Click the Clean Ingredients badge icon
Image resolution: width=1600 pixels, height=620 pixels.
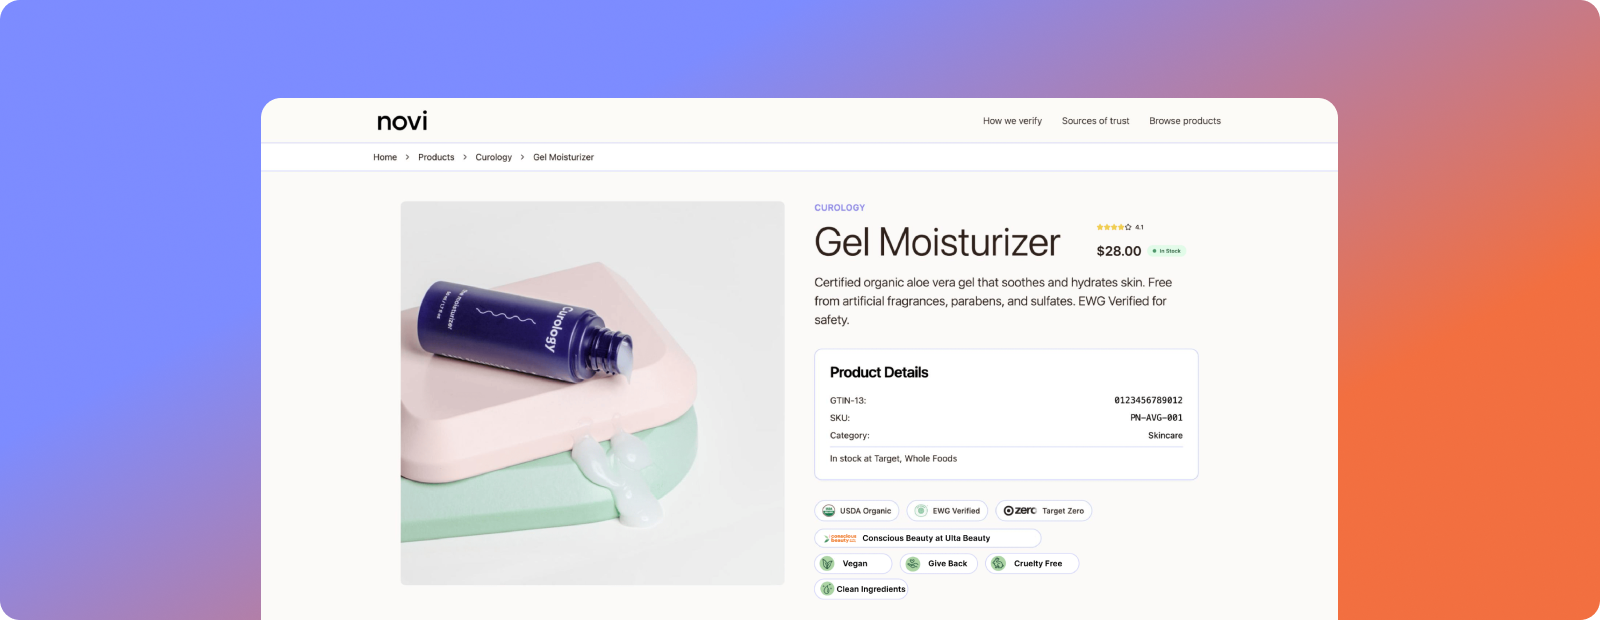(827, 589)
